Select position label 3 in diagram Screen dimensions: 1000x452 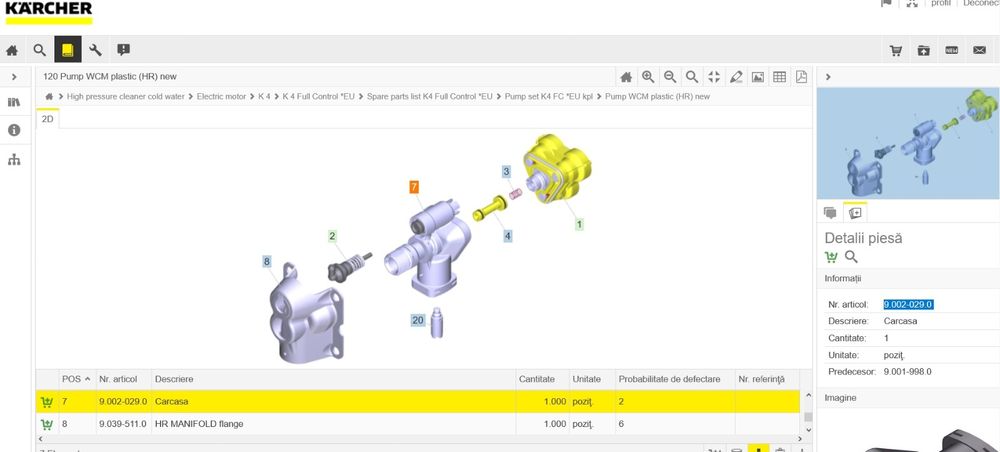pyautogui.click(x=506, y=171)
